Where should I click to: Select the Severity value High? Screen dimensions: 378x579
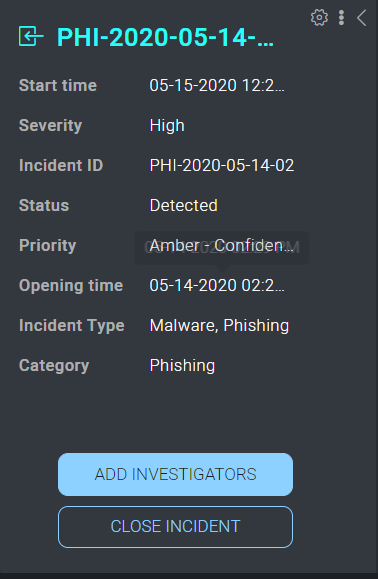(167, 126)
